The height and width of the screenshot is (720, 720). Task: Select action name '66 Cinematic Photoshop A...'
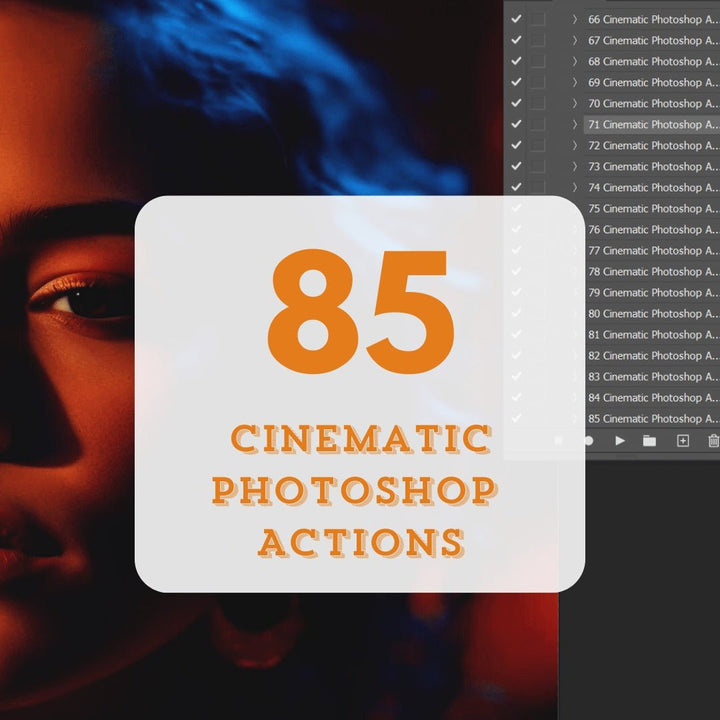pyautogui.click(x=653, y=19)
